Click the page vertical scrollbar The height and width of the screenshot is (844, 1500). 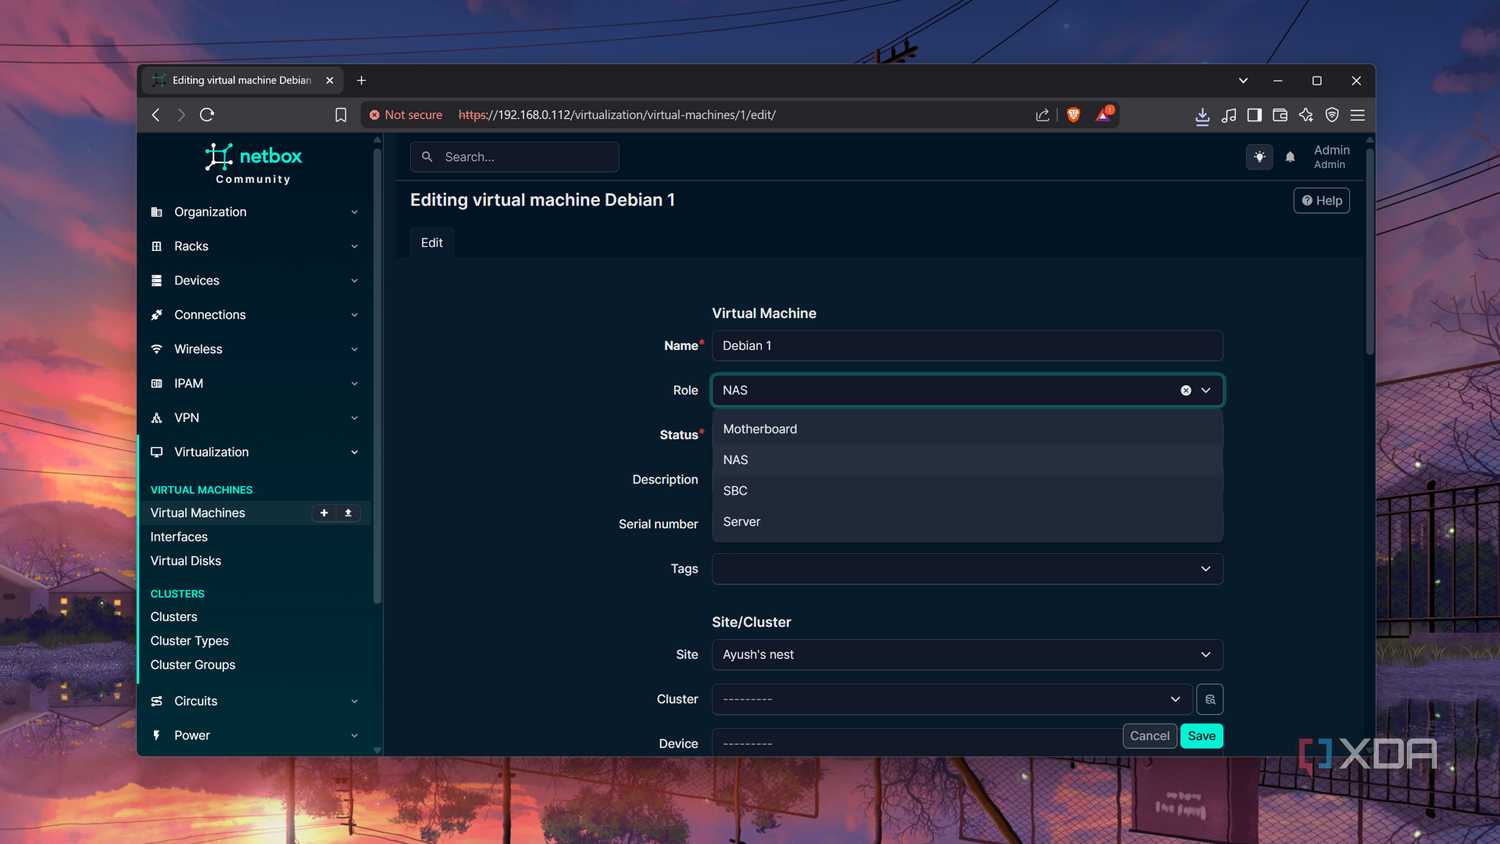point(1370,250)
